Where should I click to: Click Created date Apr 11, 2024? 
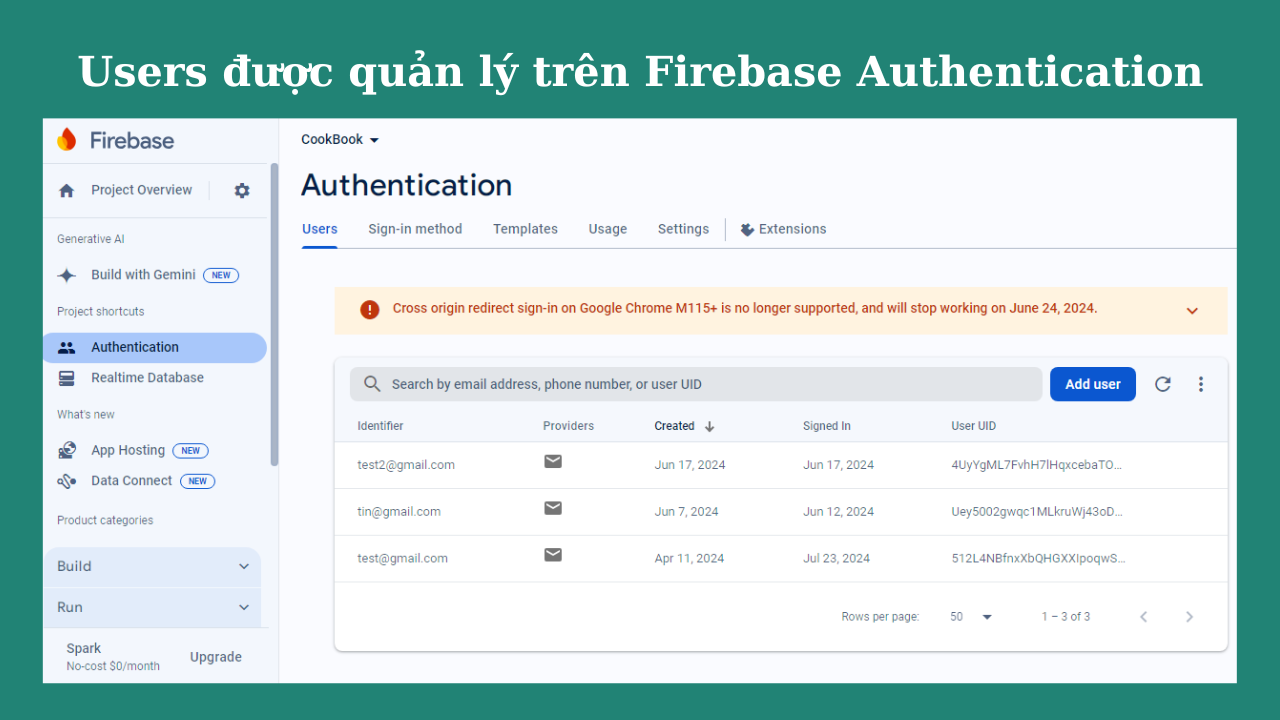click(x=689, y=559)
